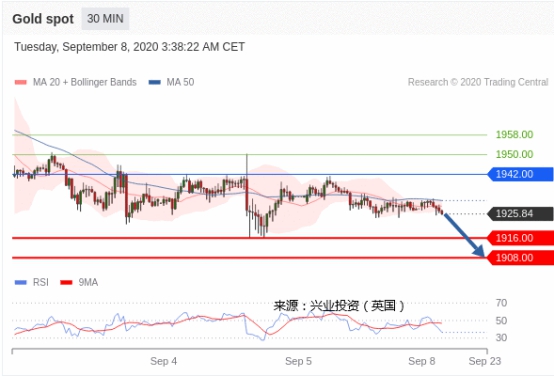Image resolution: width=554 pixels, height=377 pixels.
Task: Click the Sep 8 date axis label
Action: click(x=422, y=361)
